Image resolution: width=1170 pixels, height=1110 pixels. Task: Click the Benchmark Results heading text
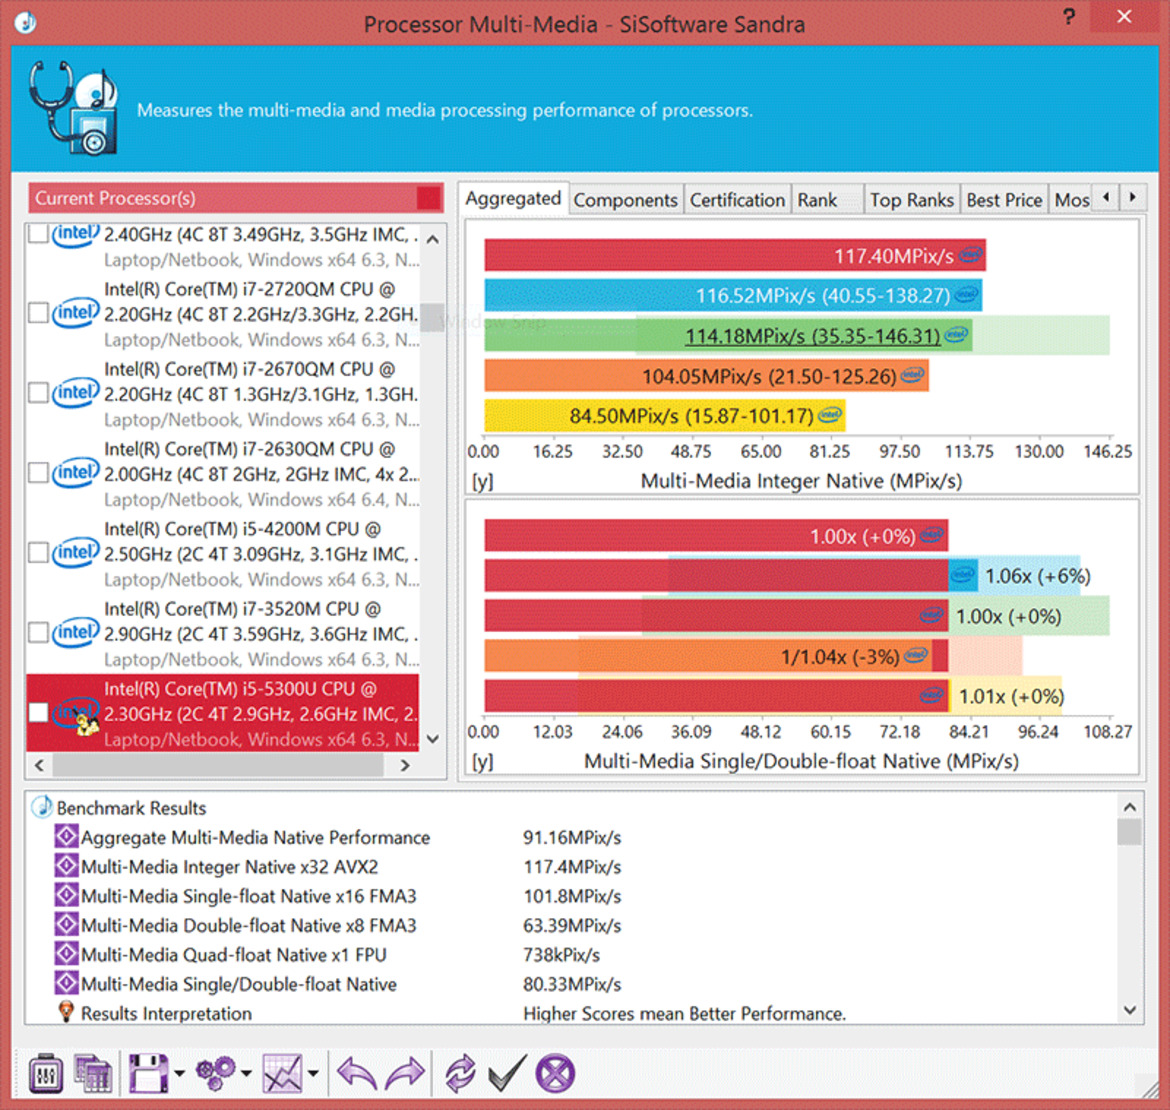pos(131,808)
